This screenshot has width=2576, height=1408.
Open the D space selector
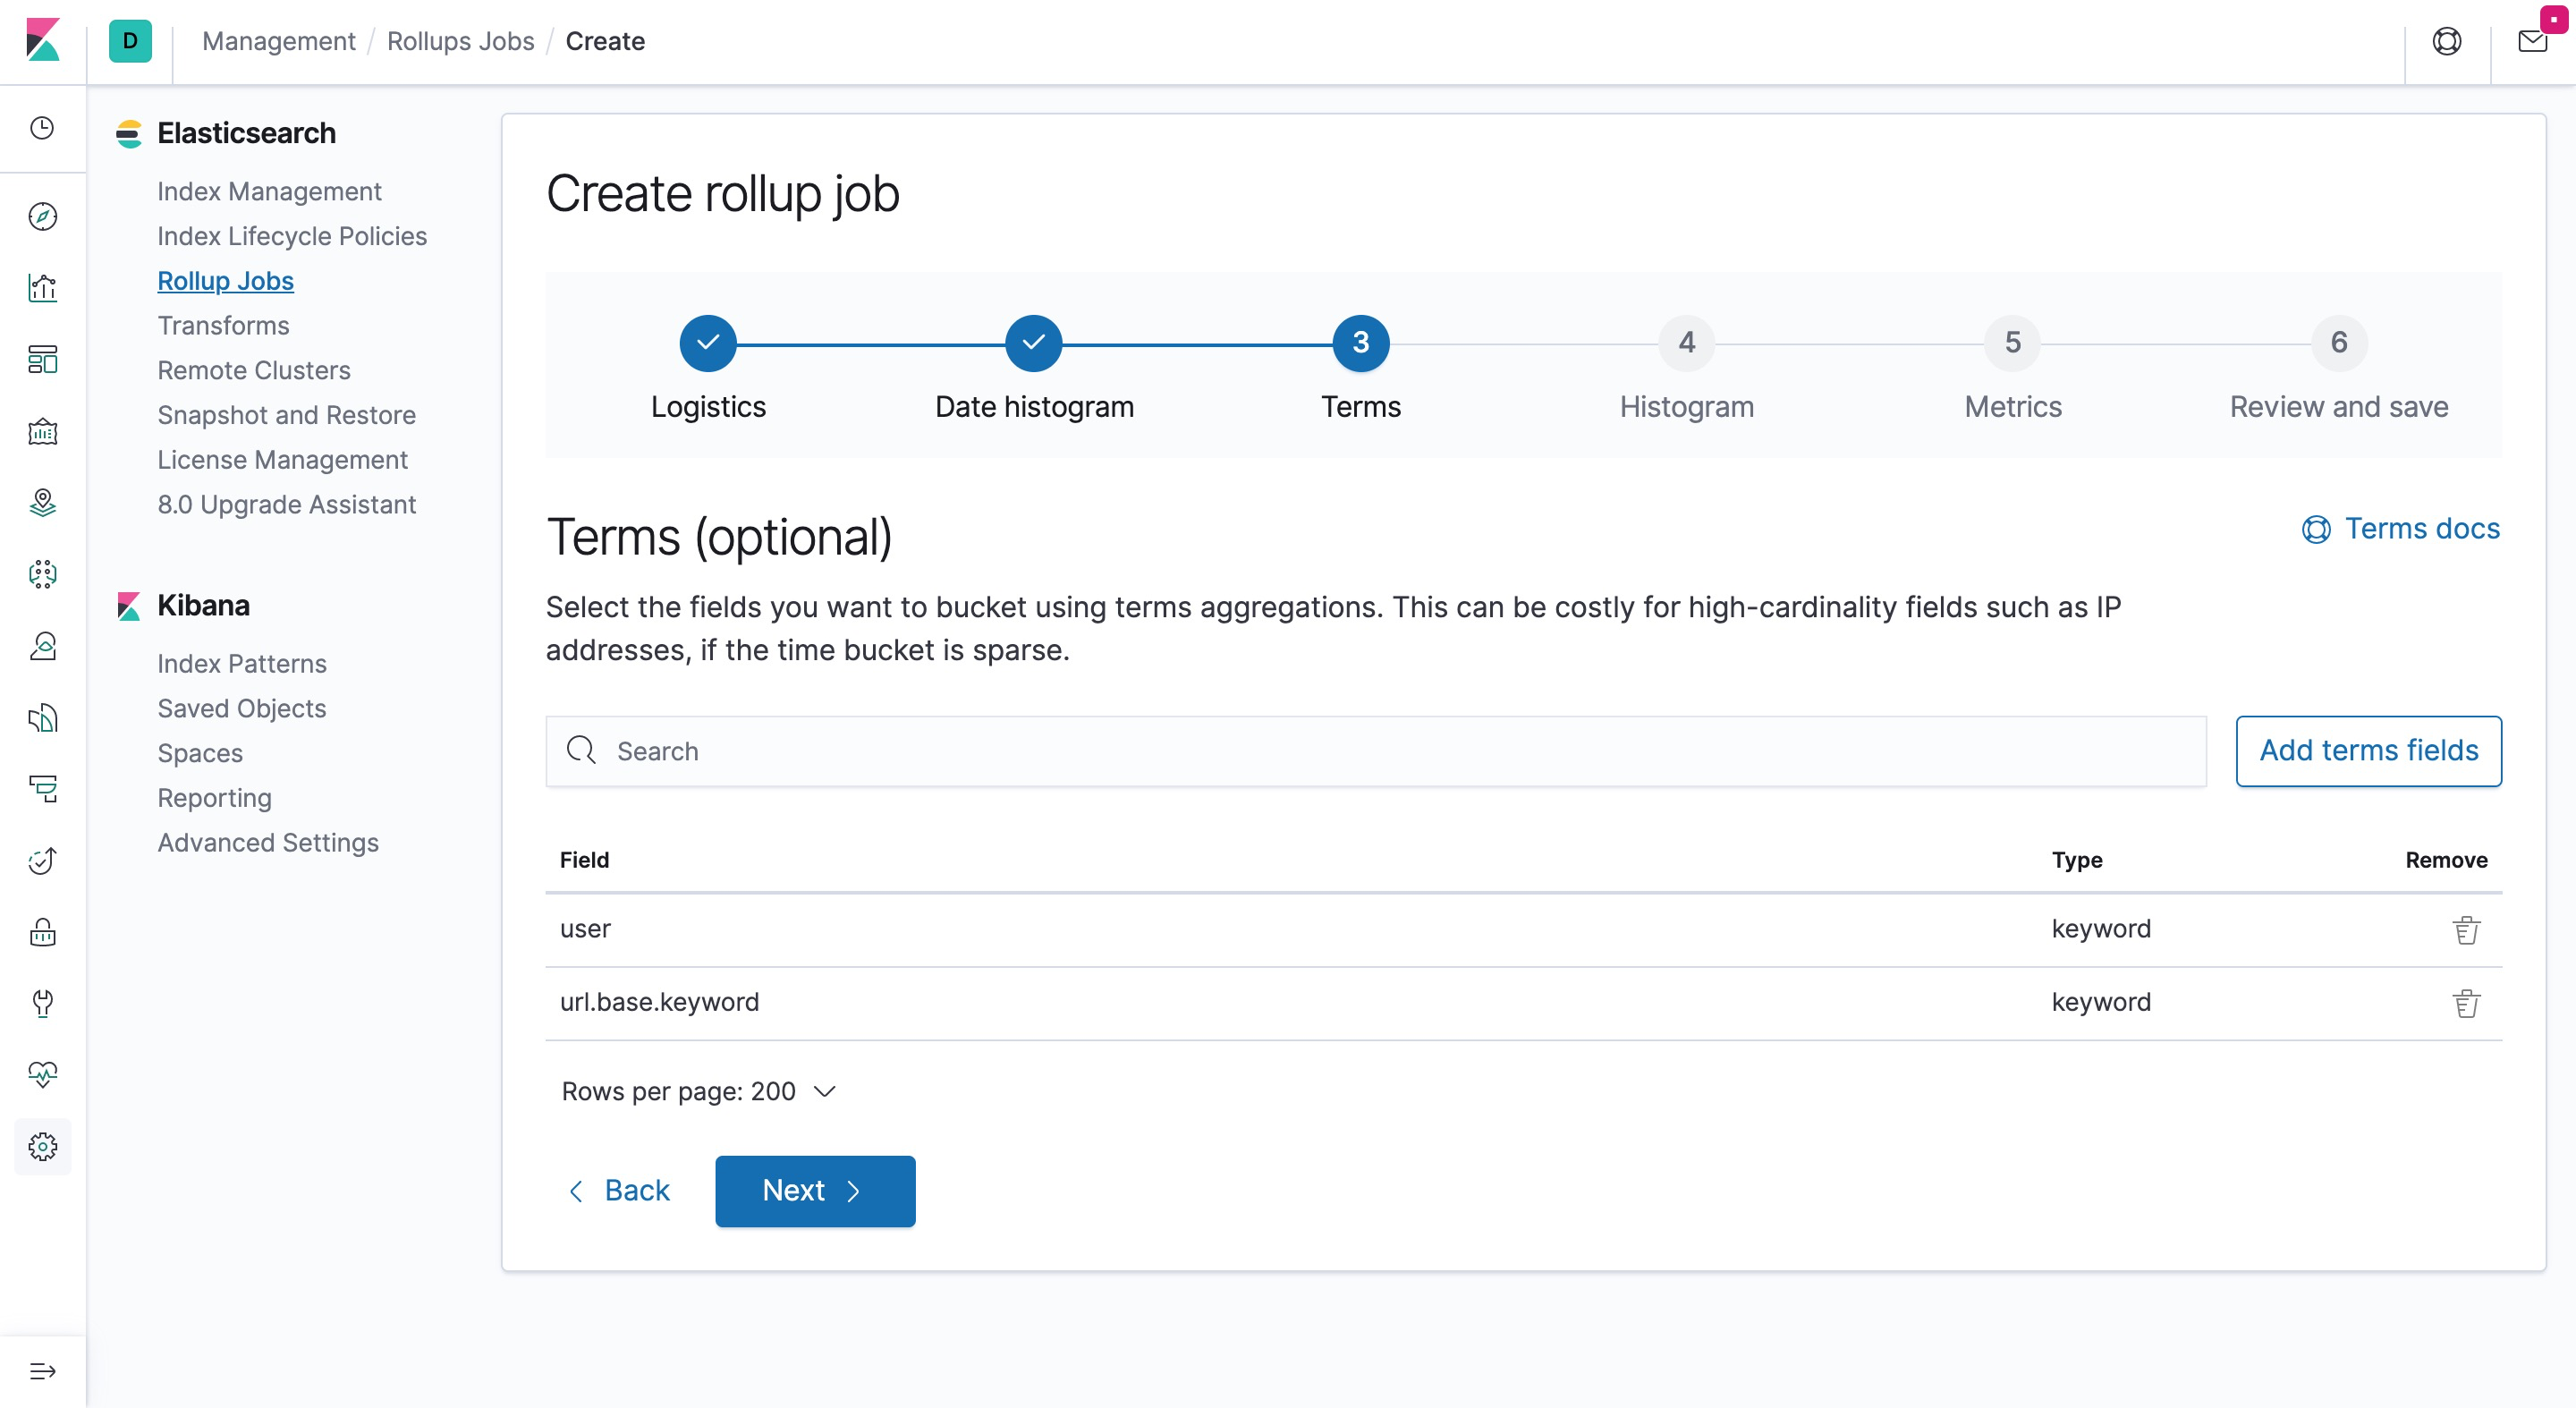130,41
